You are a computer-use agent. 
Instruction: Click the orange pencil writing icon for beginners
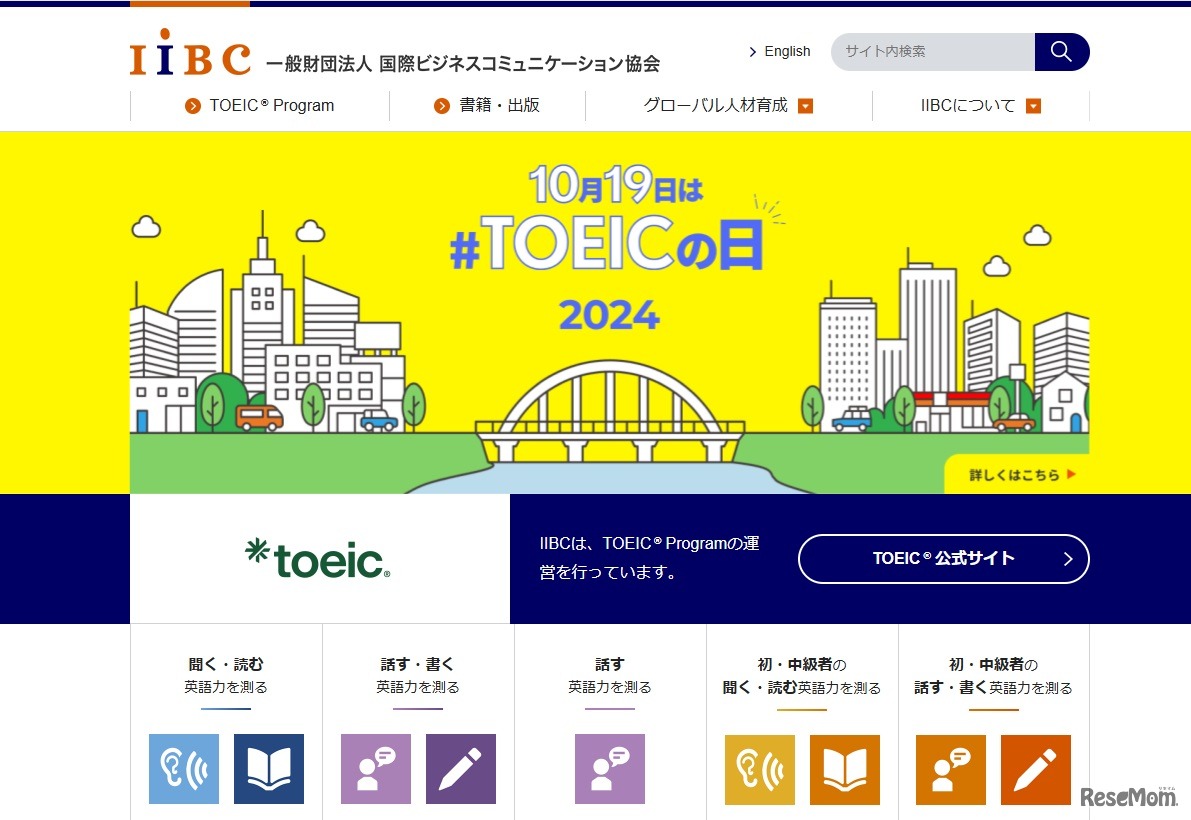pos(1035,769)
